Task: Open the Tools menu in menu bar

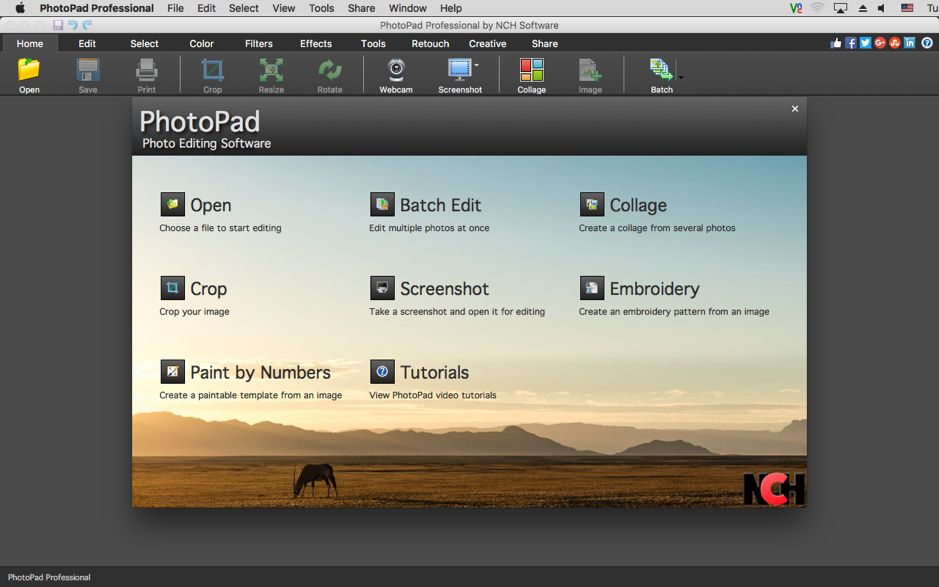Action: [321, 8]
